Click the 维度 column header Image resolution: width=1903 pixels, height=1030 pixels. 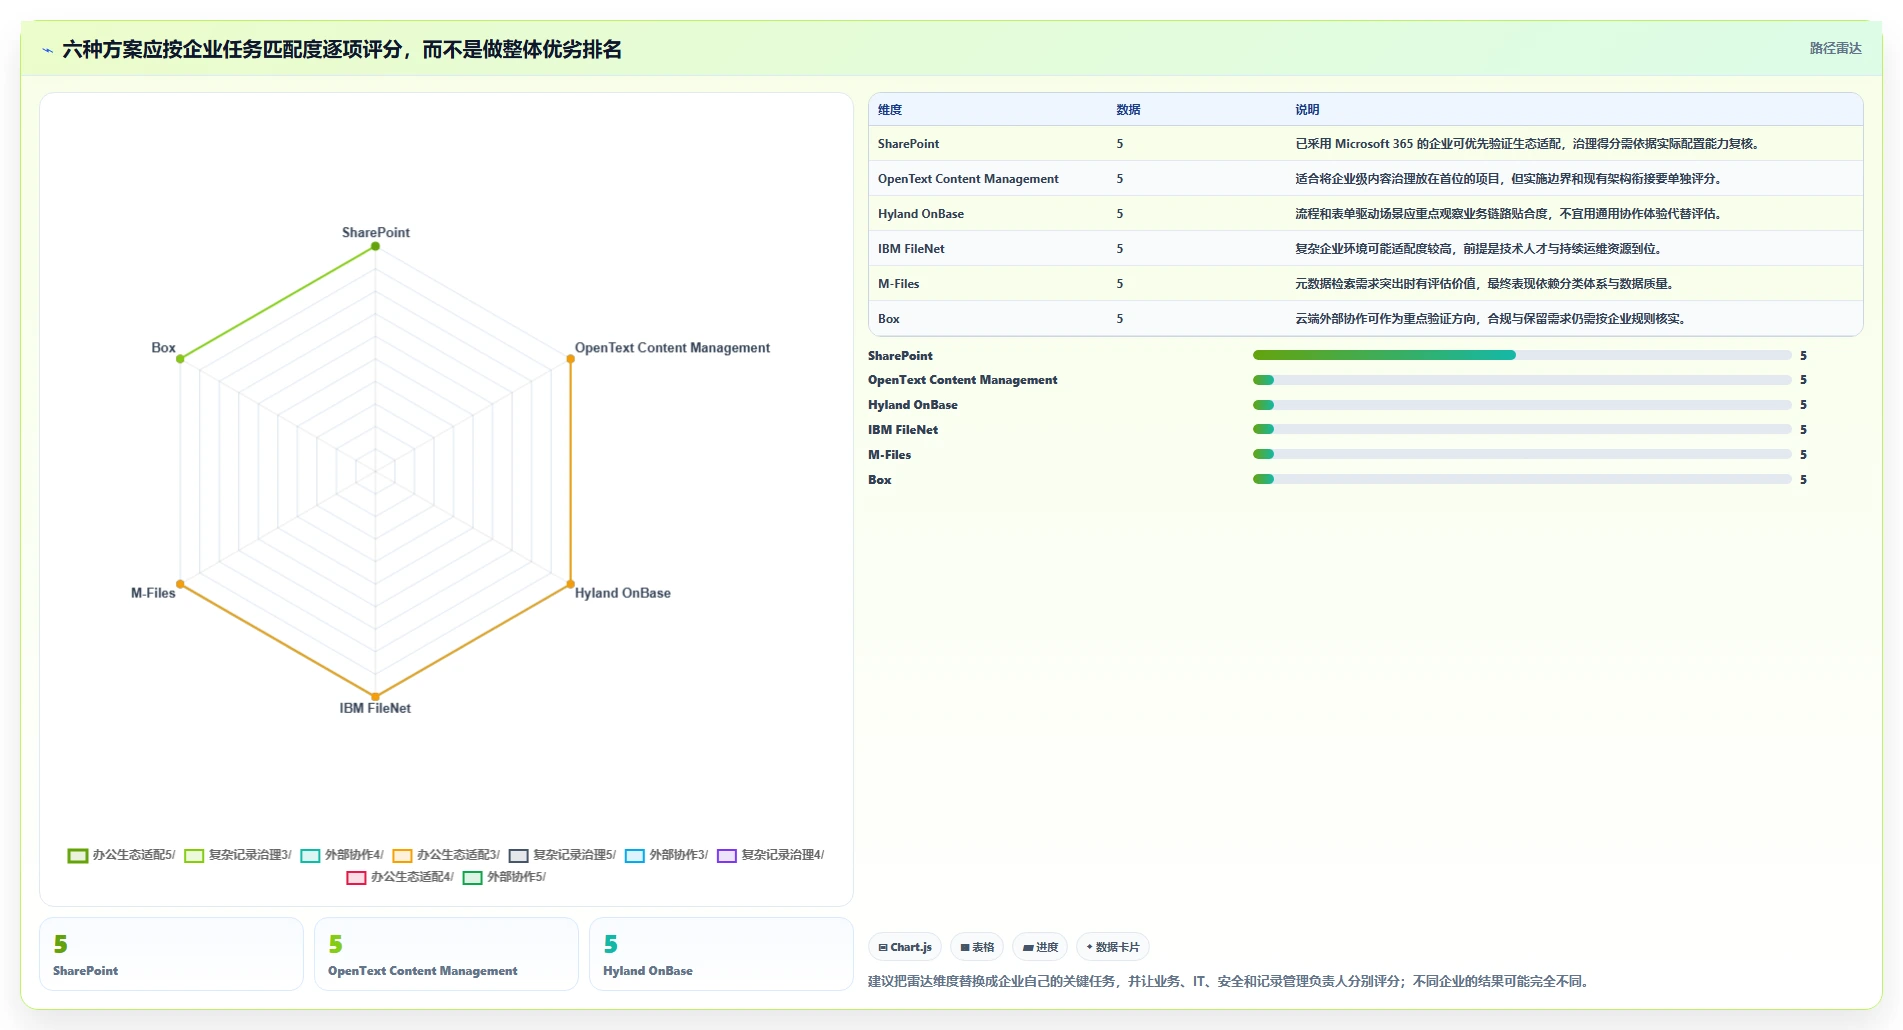(x=890, y=110)
